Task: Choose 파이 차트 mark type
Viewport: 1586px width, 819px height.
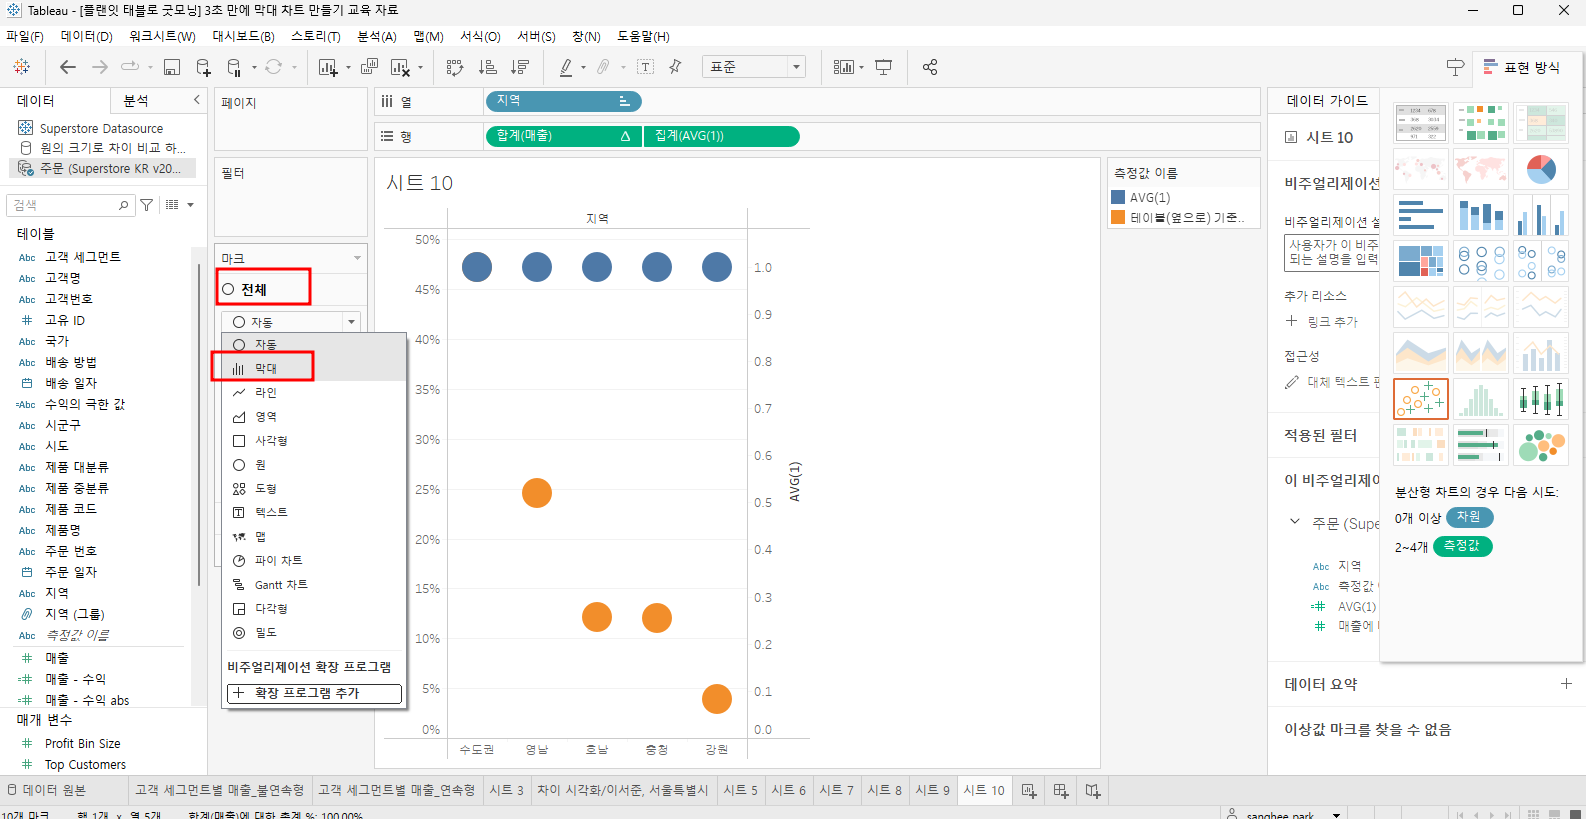Action: pyautogui.click(x=313, y=560)
